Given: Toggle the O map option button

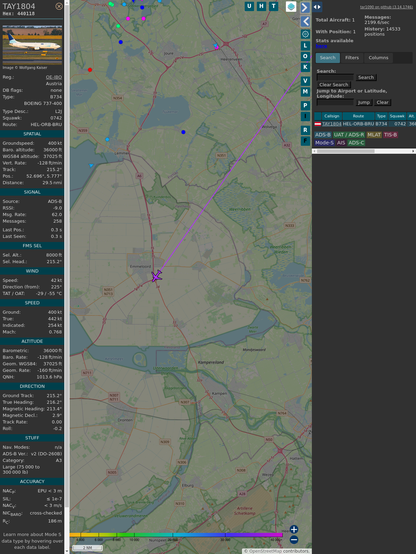Looking at the screenshot, I should [x=305, y=56].
